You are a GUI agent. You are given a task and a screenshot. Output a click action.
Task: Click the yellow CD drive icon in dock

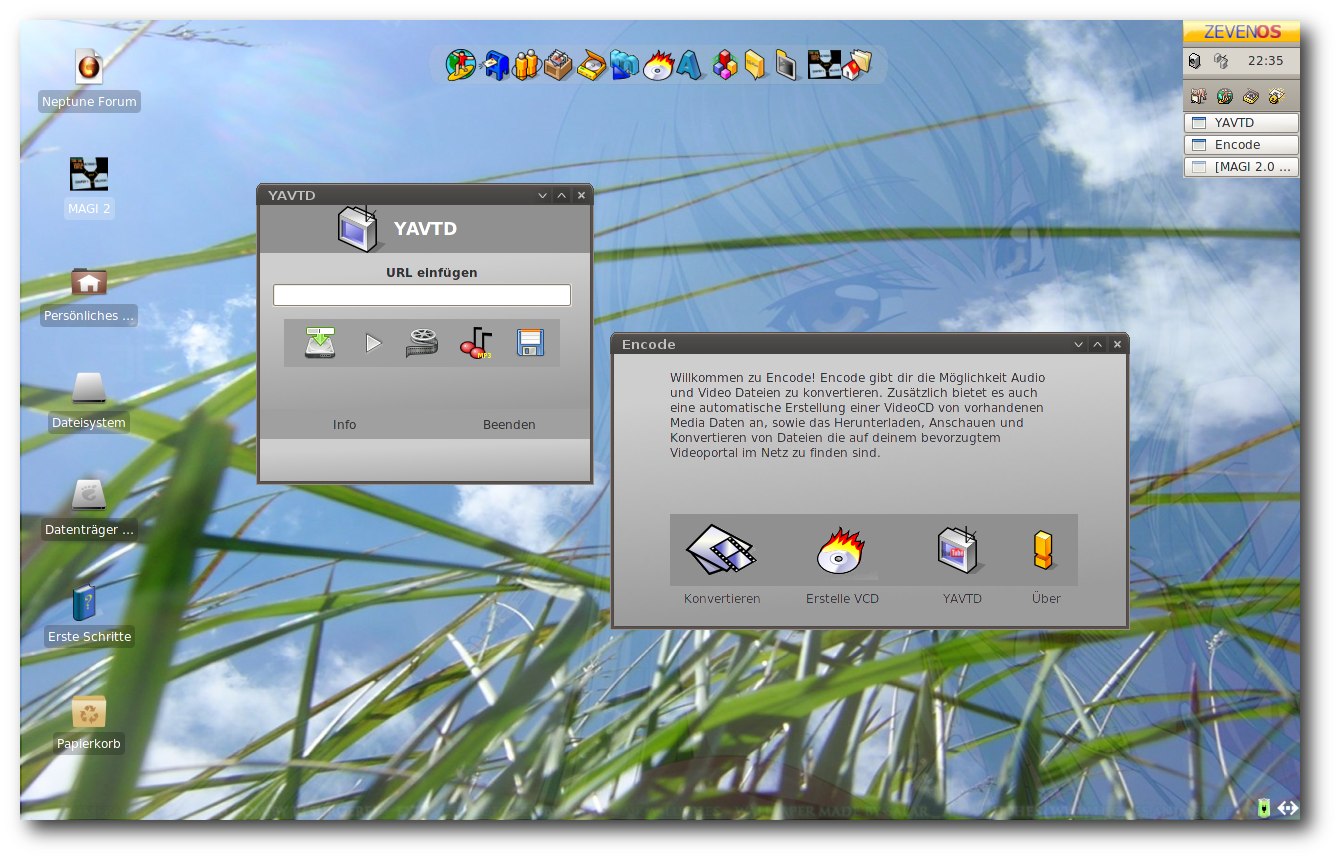tap(591, 65)
